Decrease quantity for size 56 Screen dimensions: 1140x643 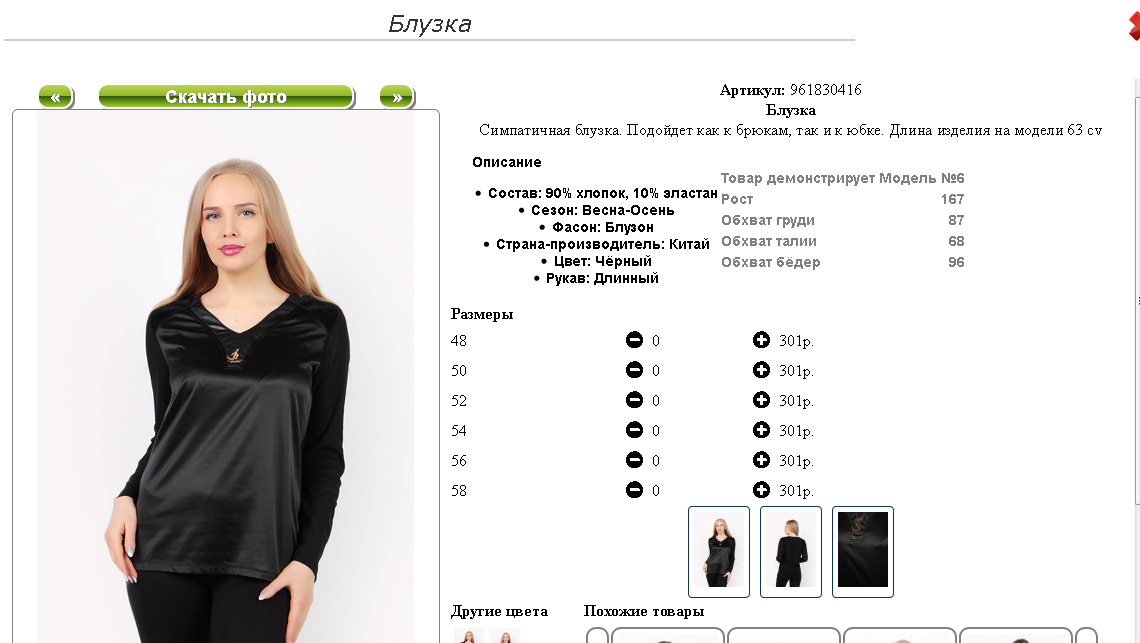[634, 460]
